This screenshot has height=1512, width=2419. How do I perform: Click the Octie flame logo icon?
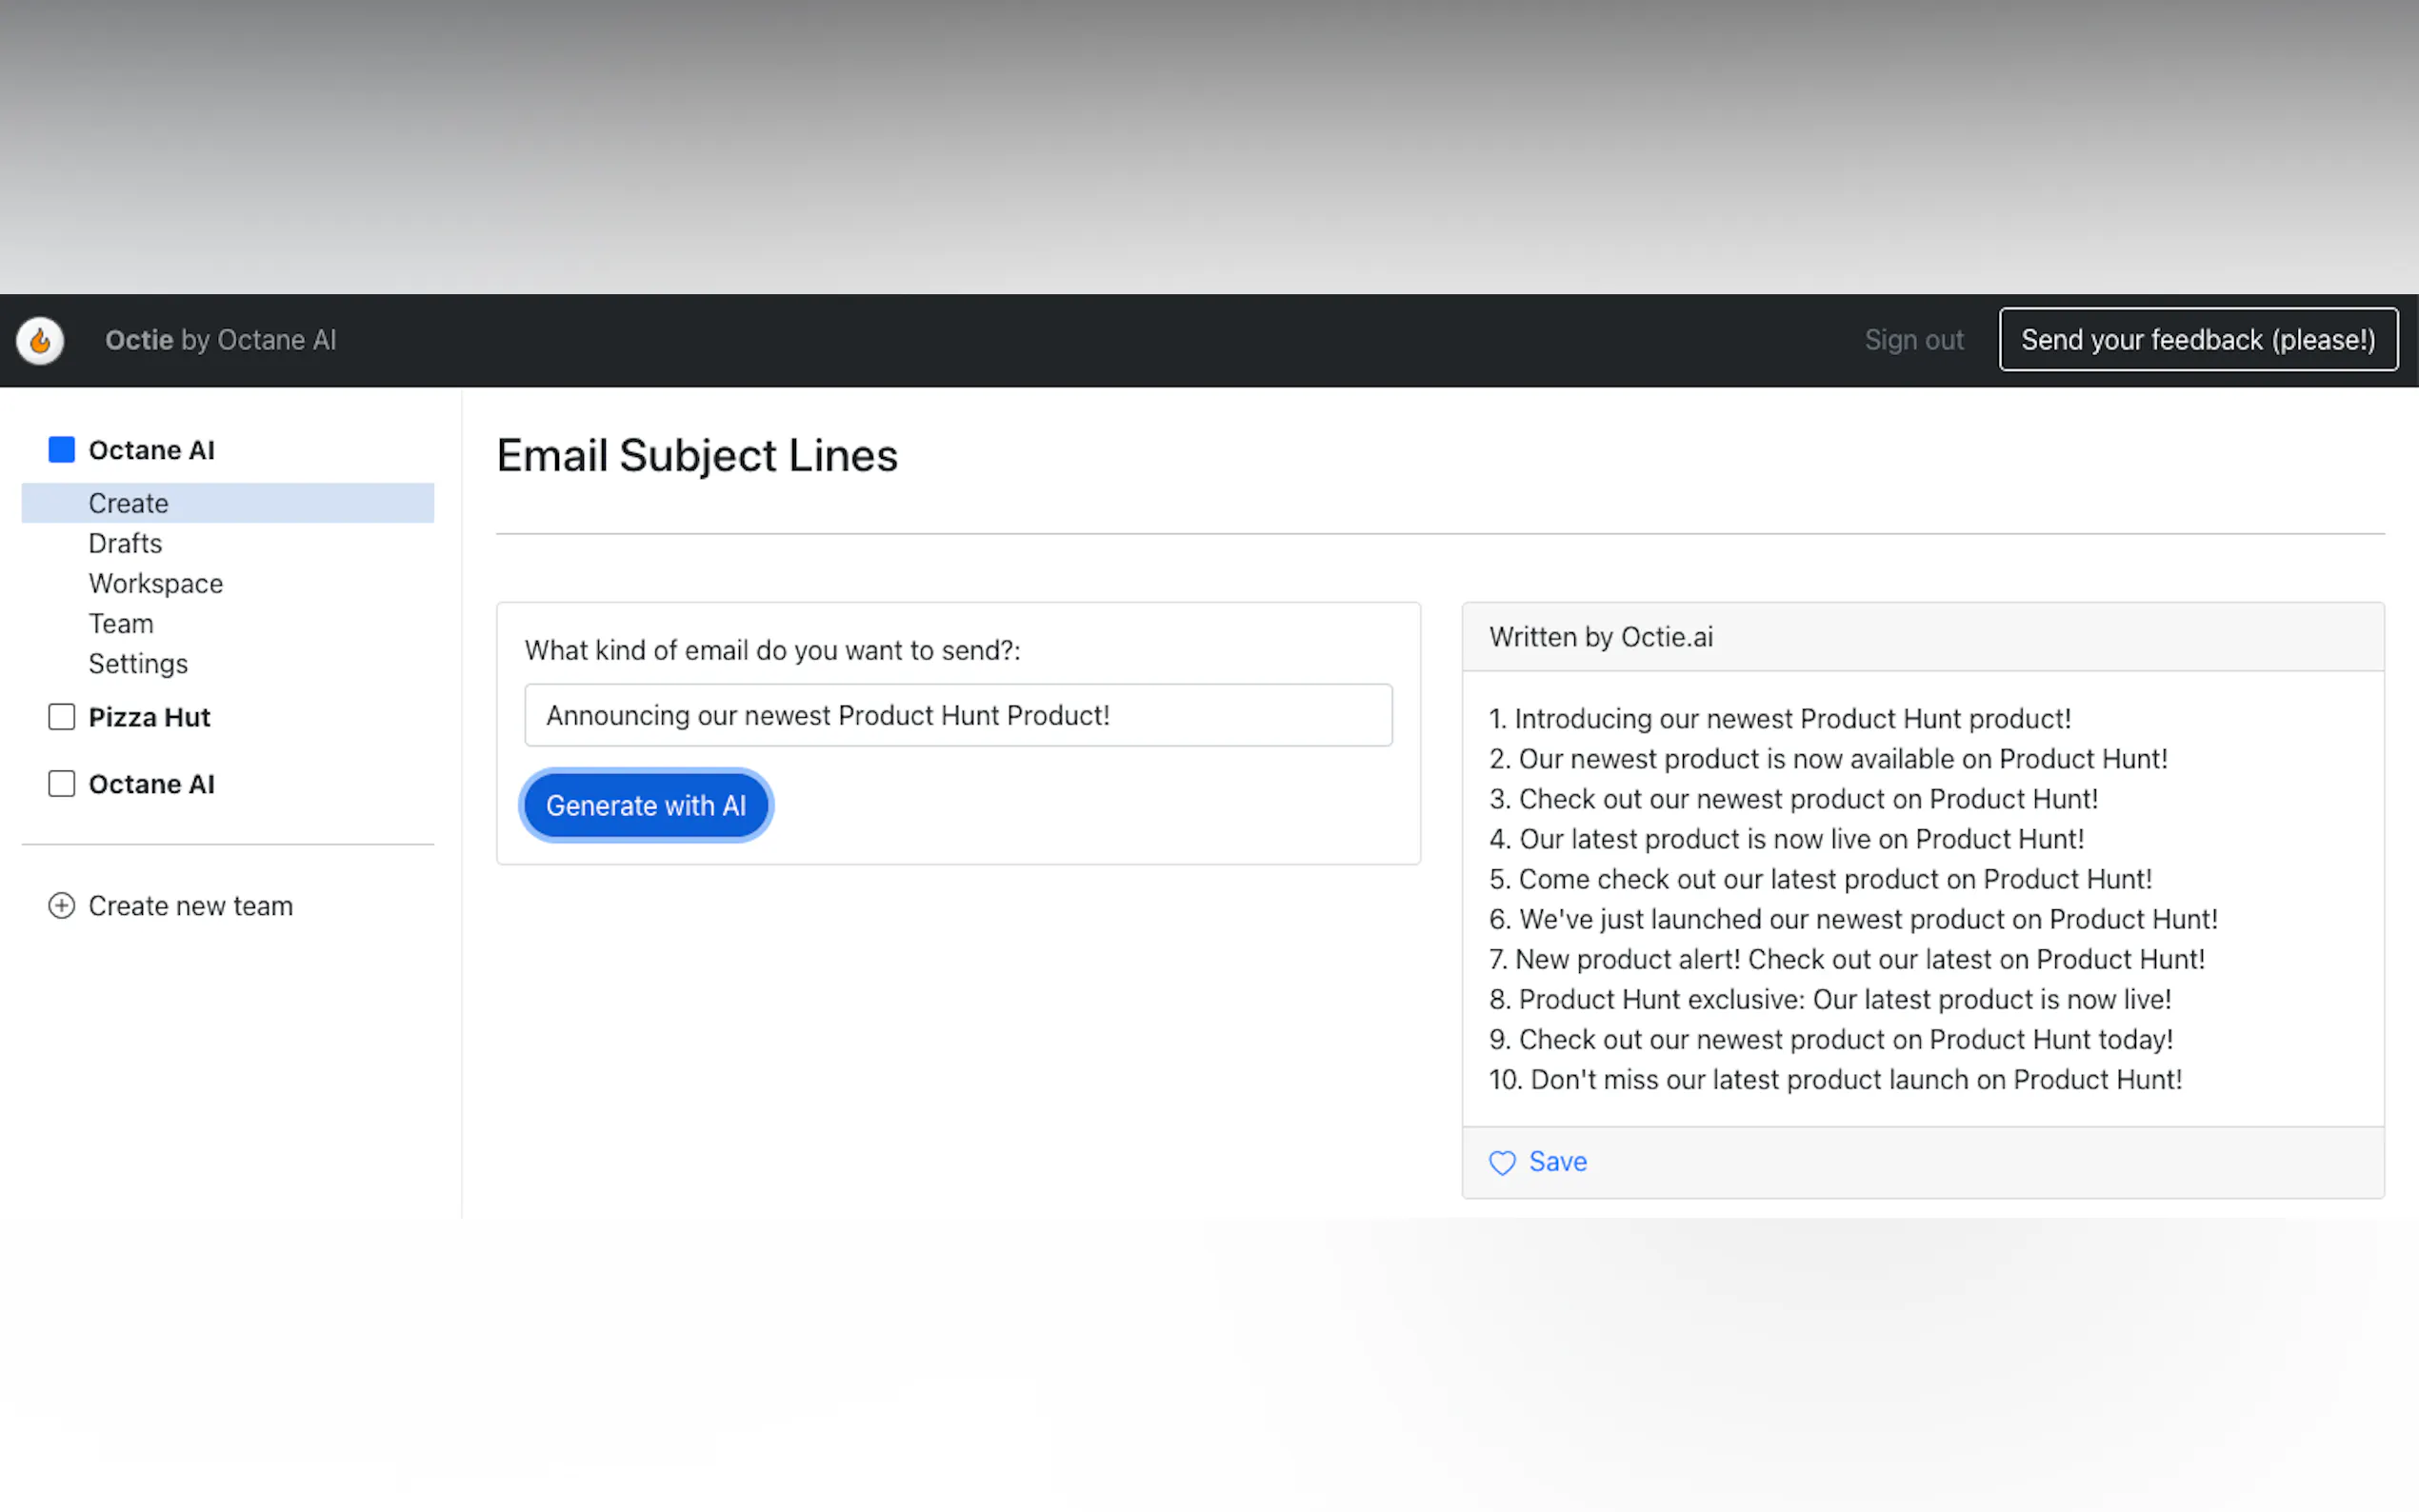click(x=40, y=340)
